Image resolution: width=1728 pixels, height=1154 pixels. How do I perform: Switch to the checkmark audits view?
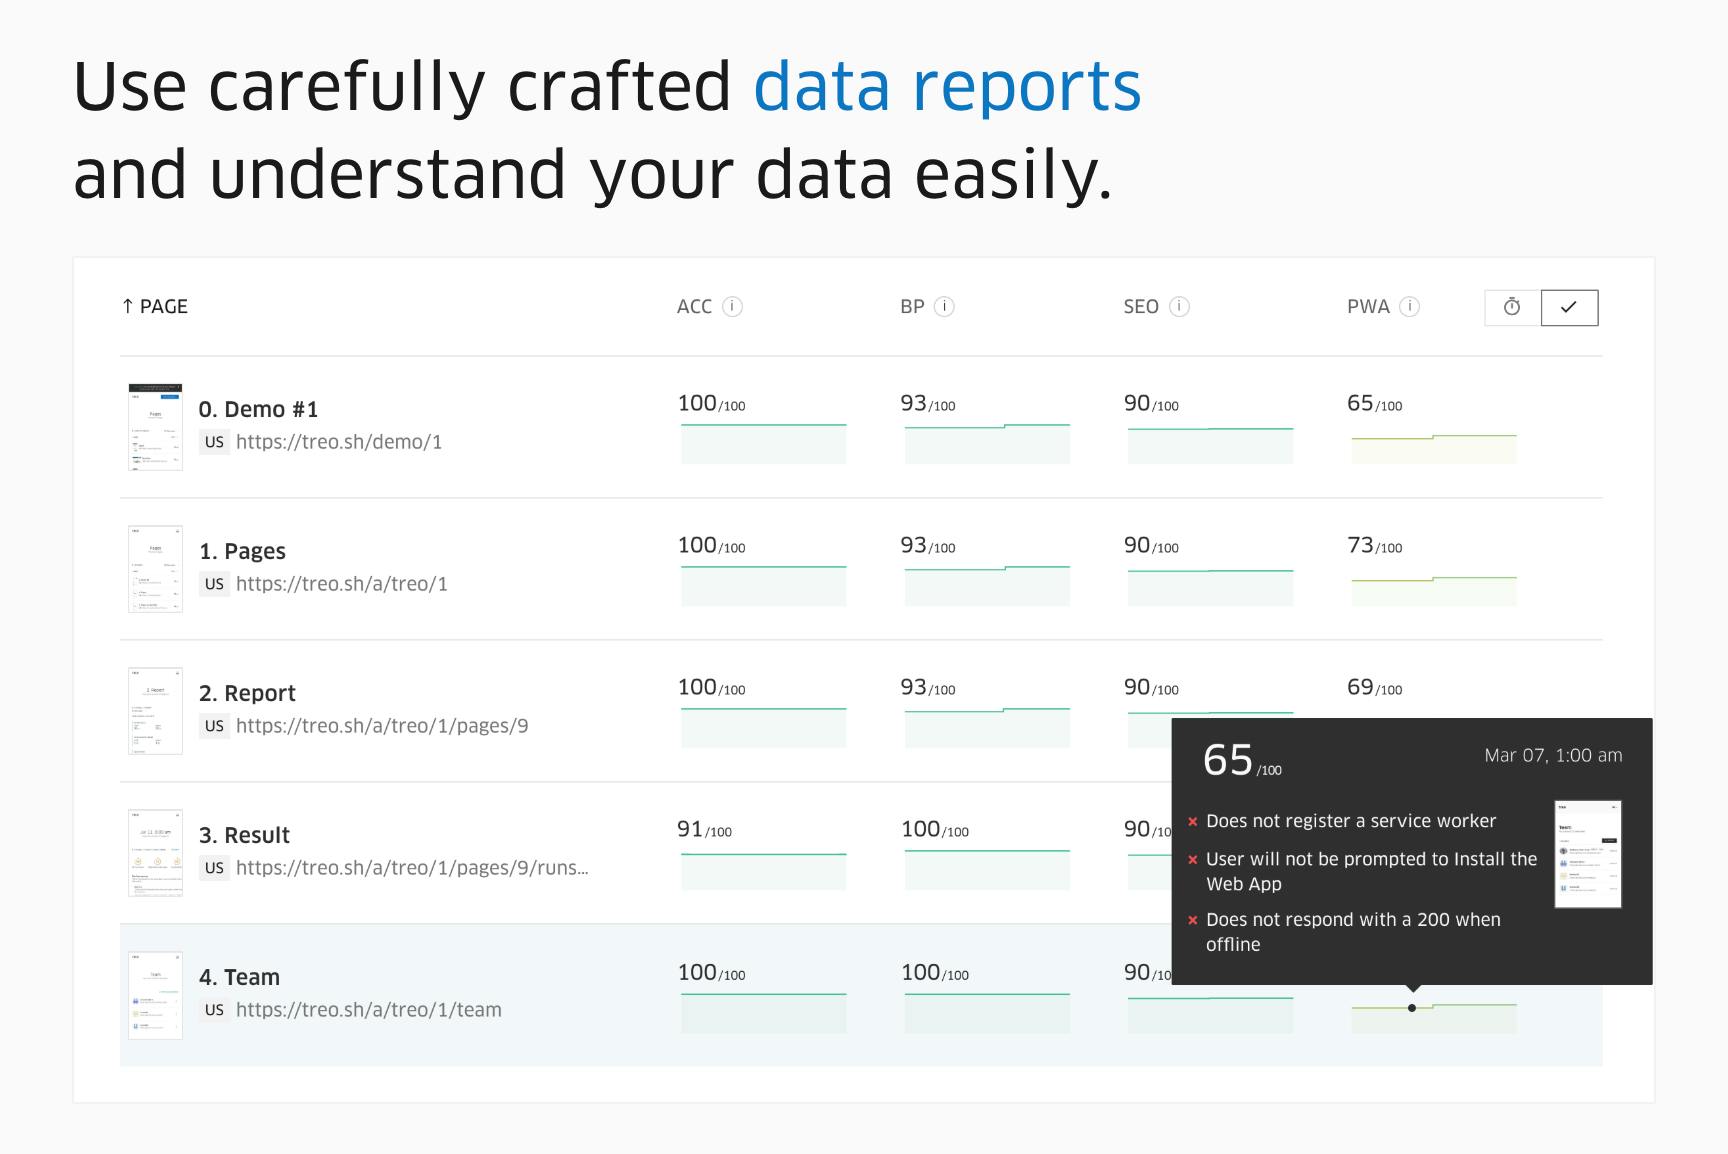coord(1569,308)
